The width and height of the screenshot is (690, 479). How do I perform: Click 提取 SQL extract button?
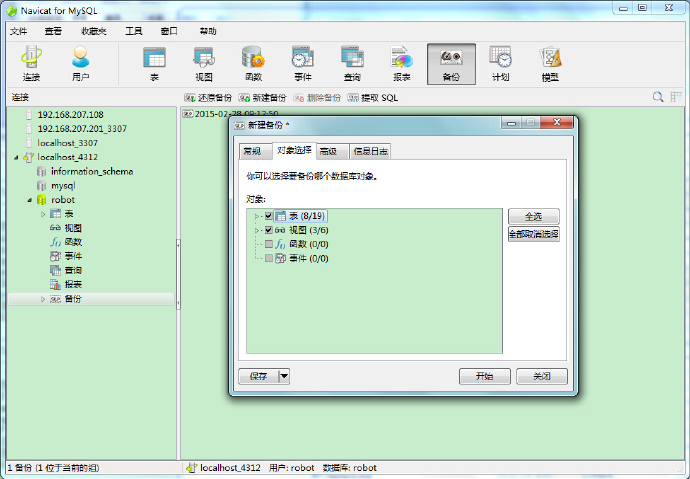[x=373, y=98]
